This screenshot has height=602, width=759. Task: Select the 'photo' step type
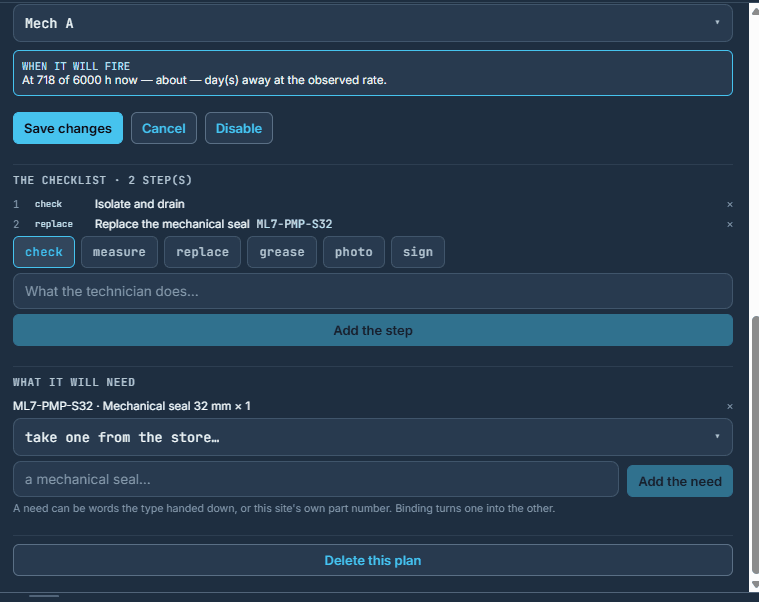(x=354, y=252)
